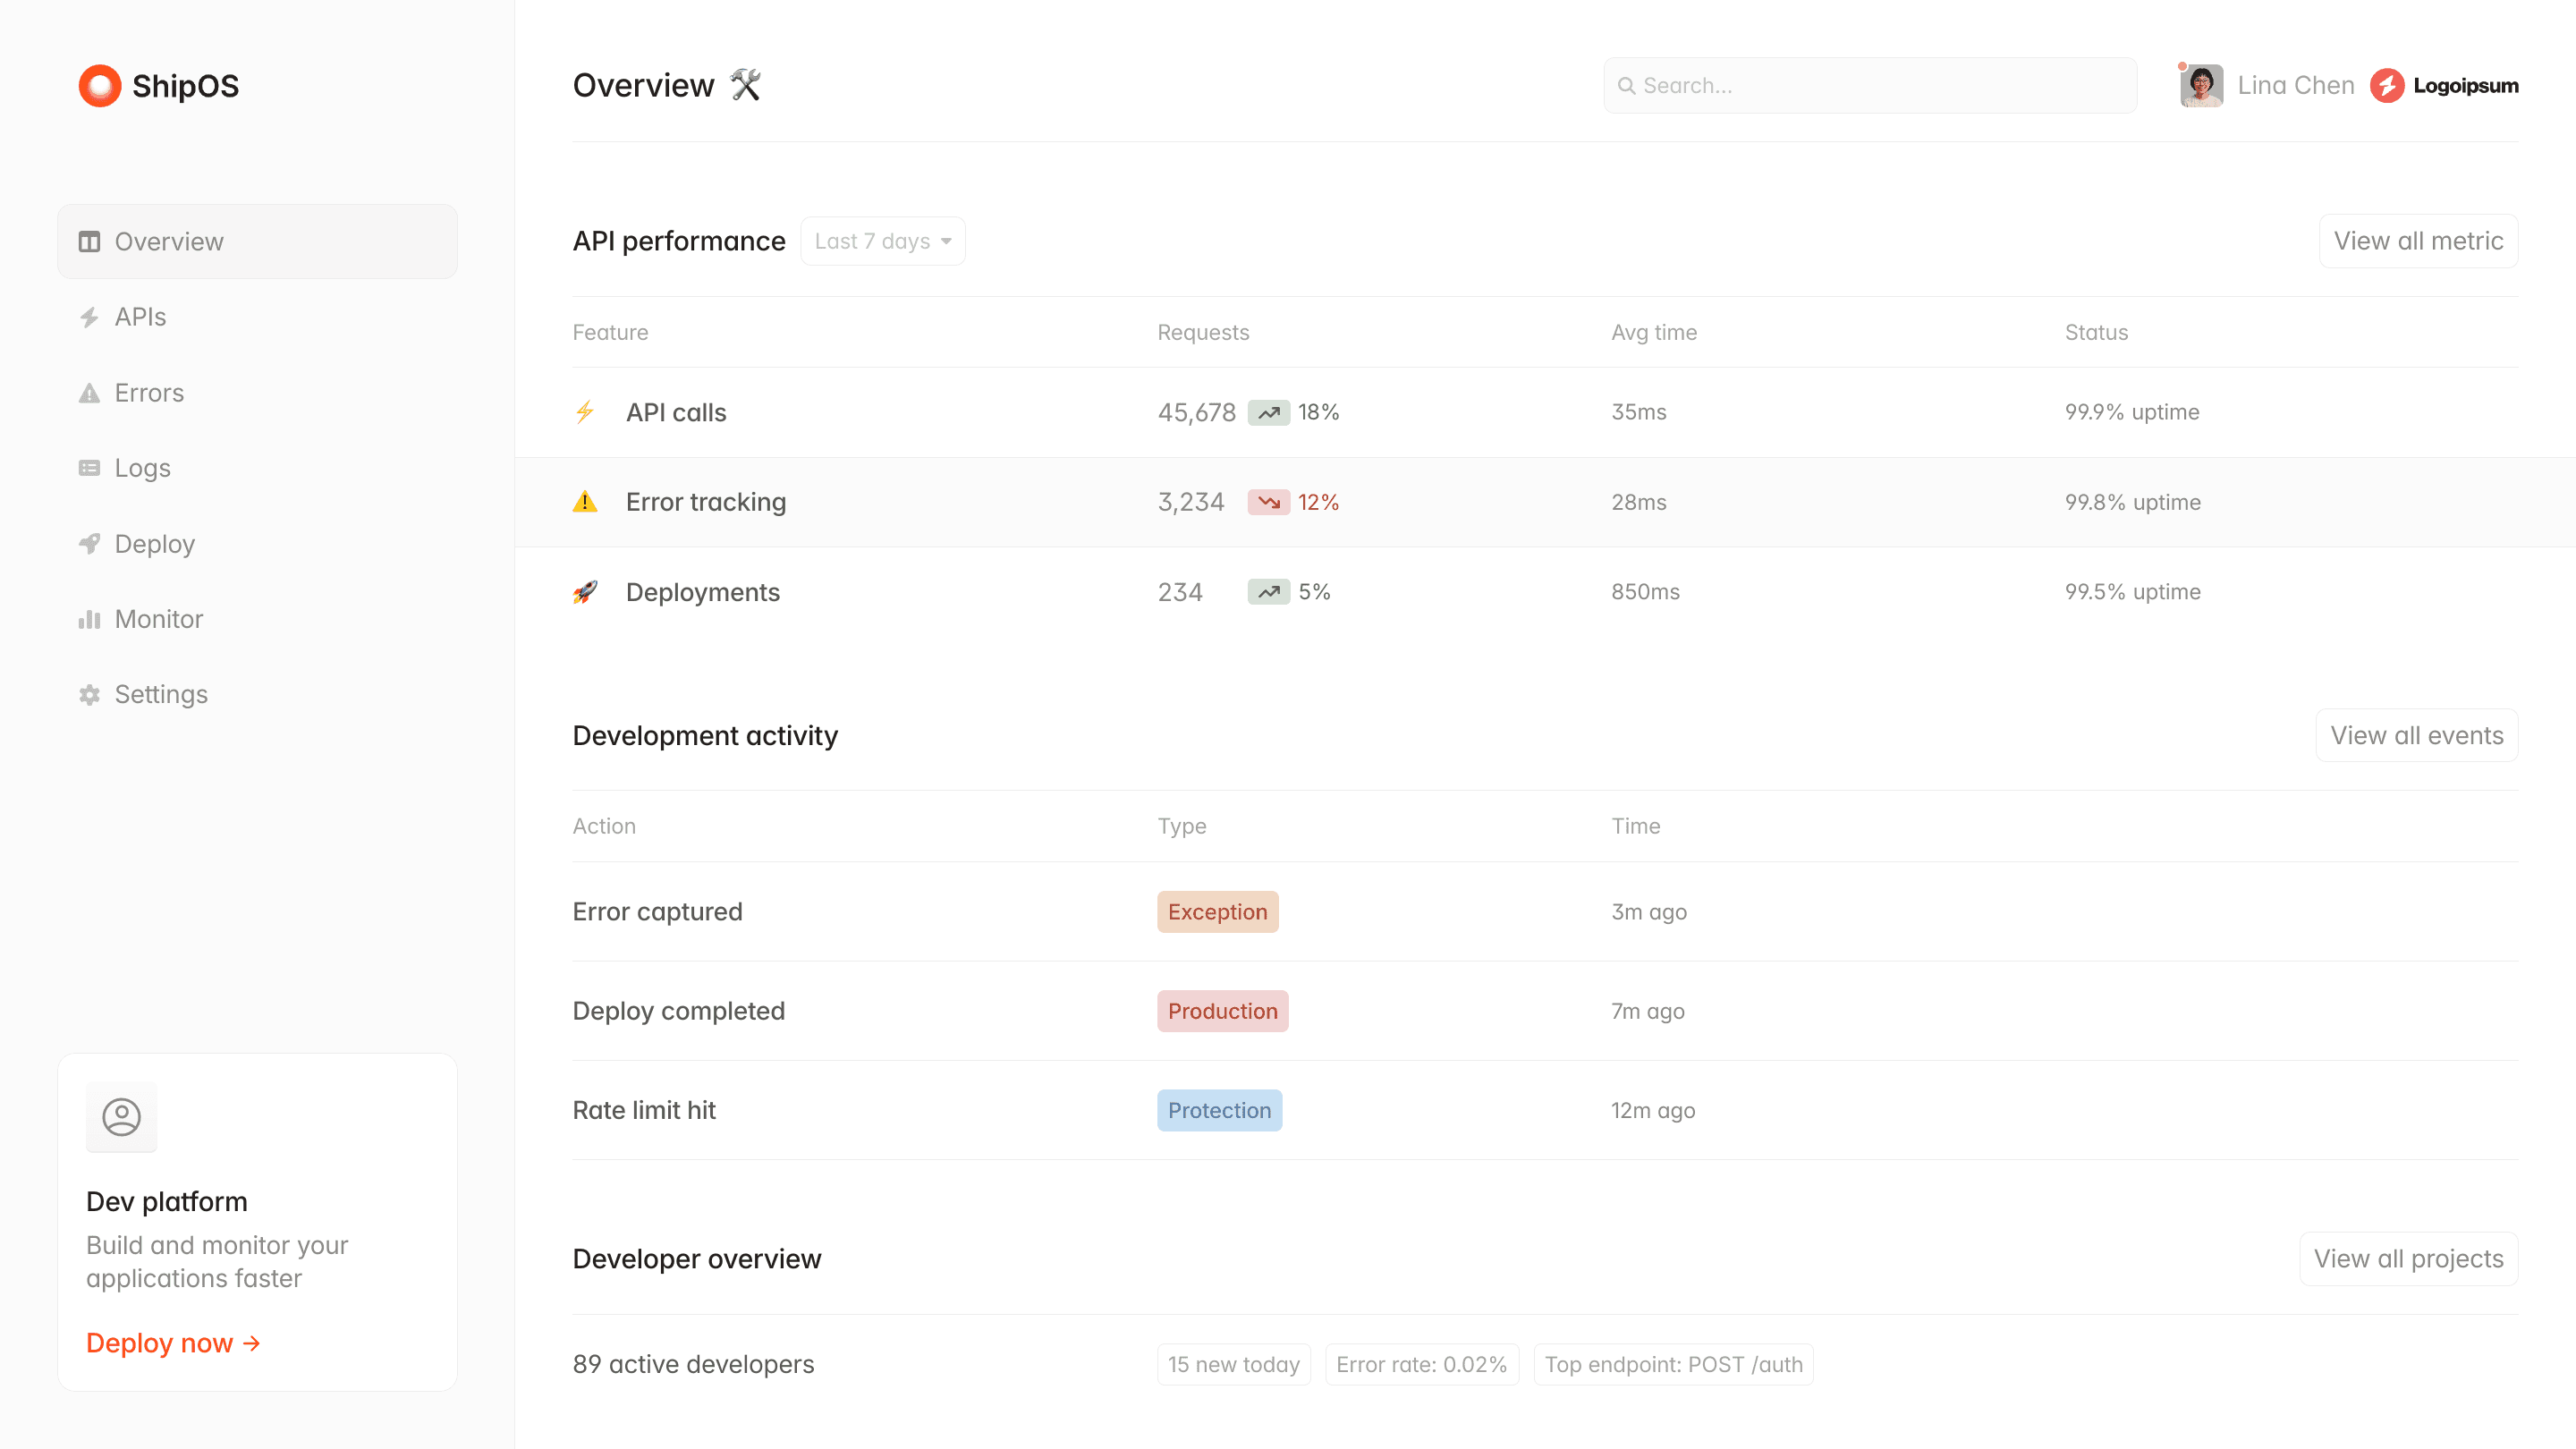Screen dimensions: 2576x1449
Task: Click the ShipOS logo icon
Action: pos(98,85)
